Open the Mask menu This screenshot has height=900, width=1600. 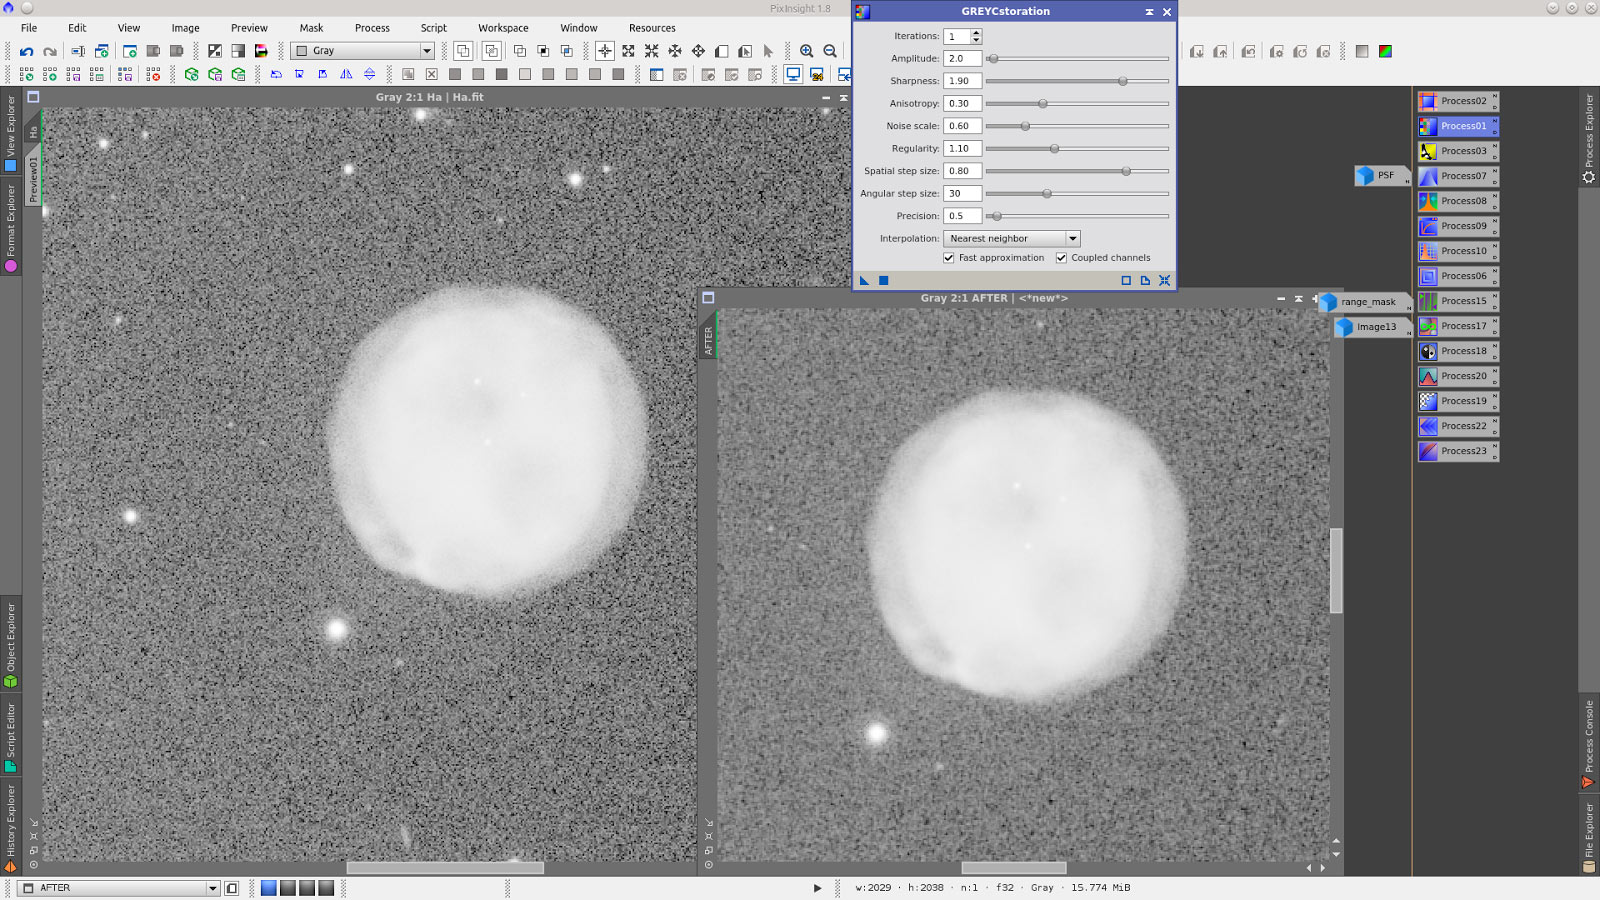pos(311,28)
